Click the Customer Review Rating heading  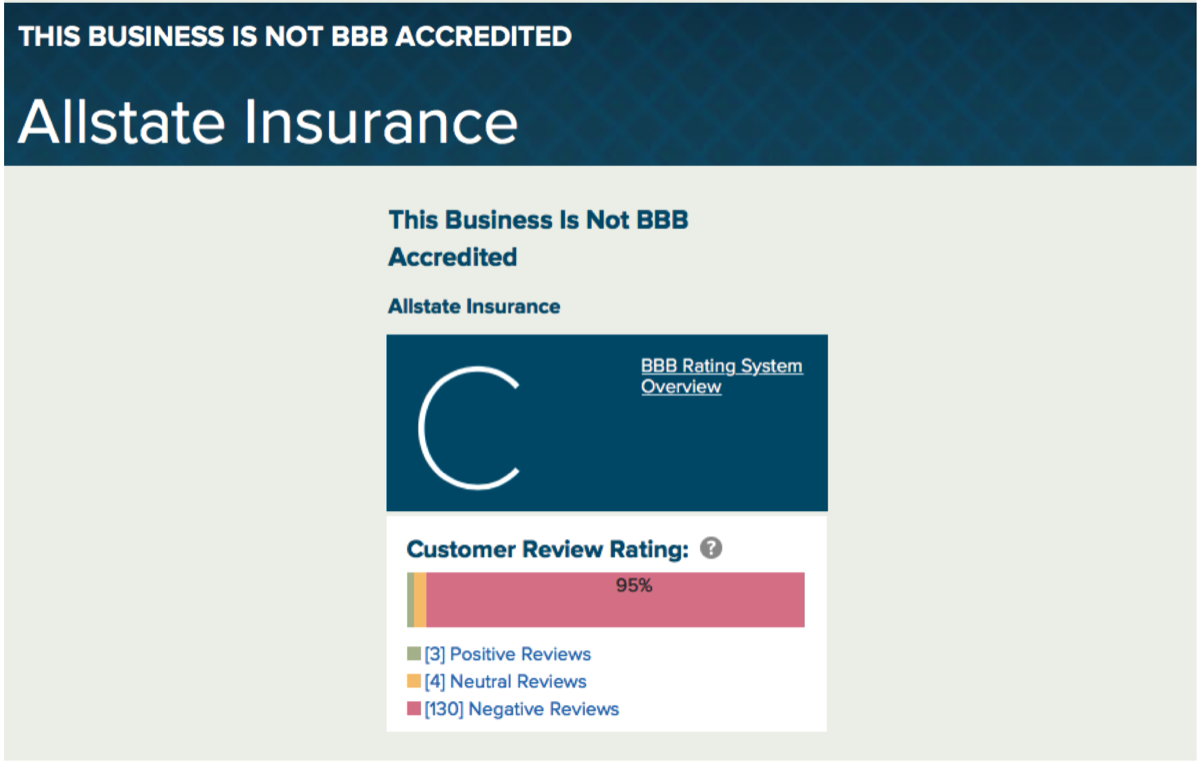click(x=548, y=549)
